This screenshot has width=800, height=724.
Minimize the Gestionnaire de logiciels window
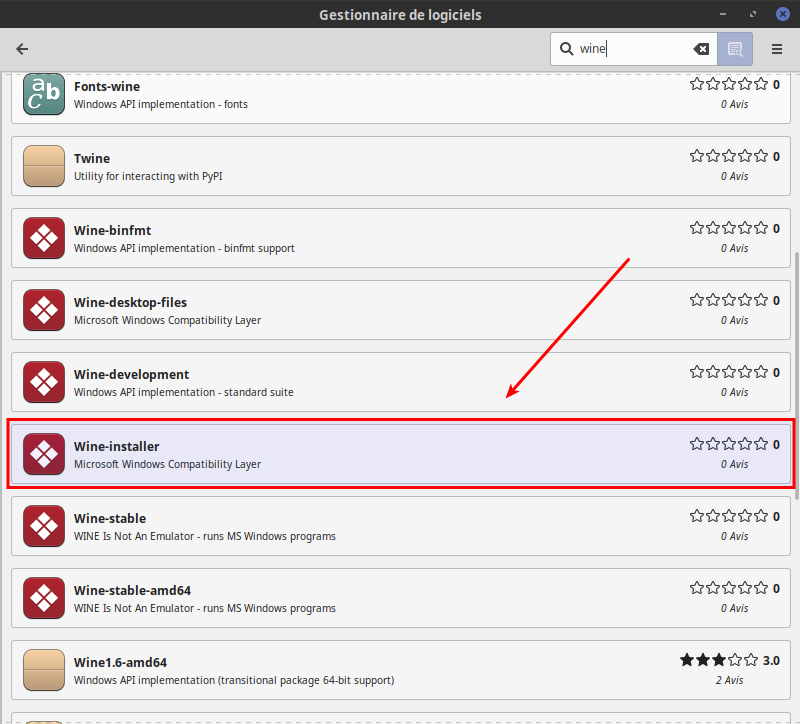pos(722,14)
